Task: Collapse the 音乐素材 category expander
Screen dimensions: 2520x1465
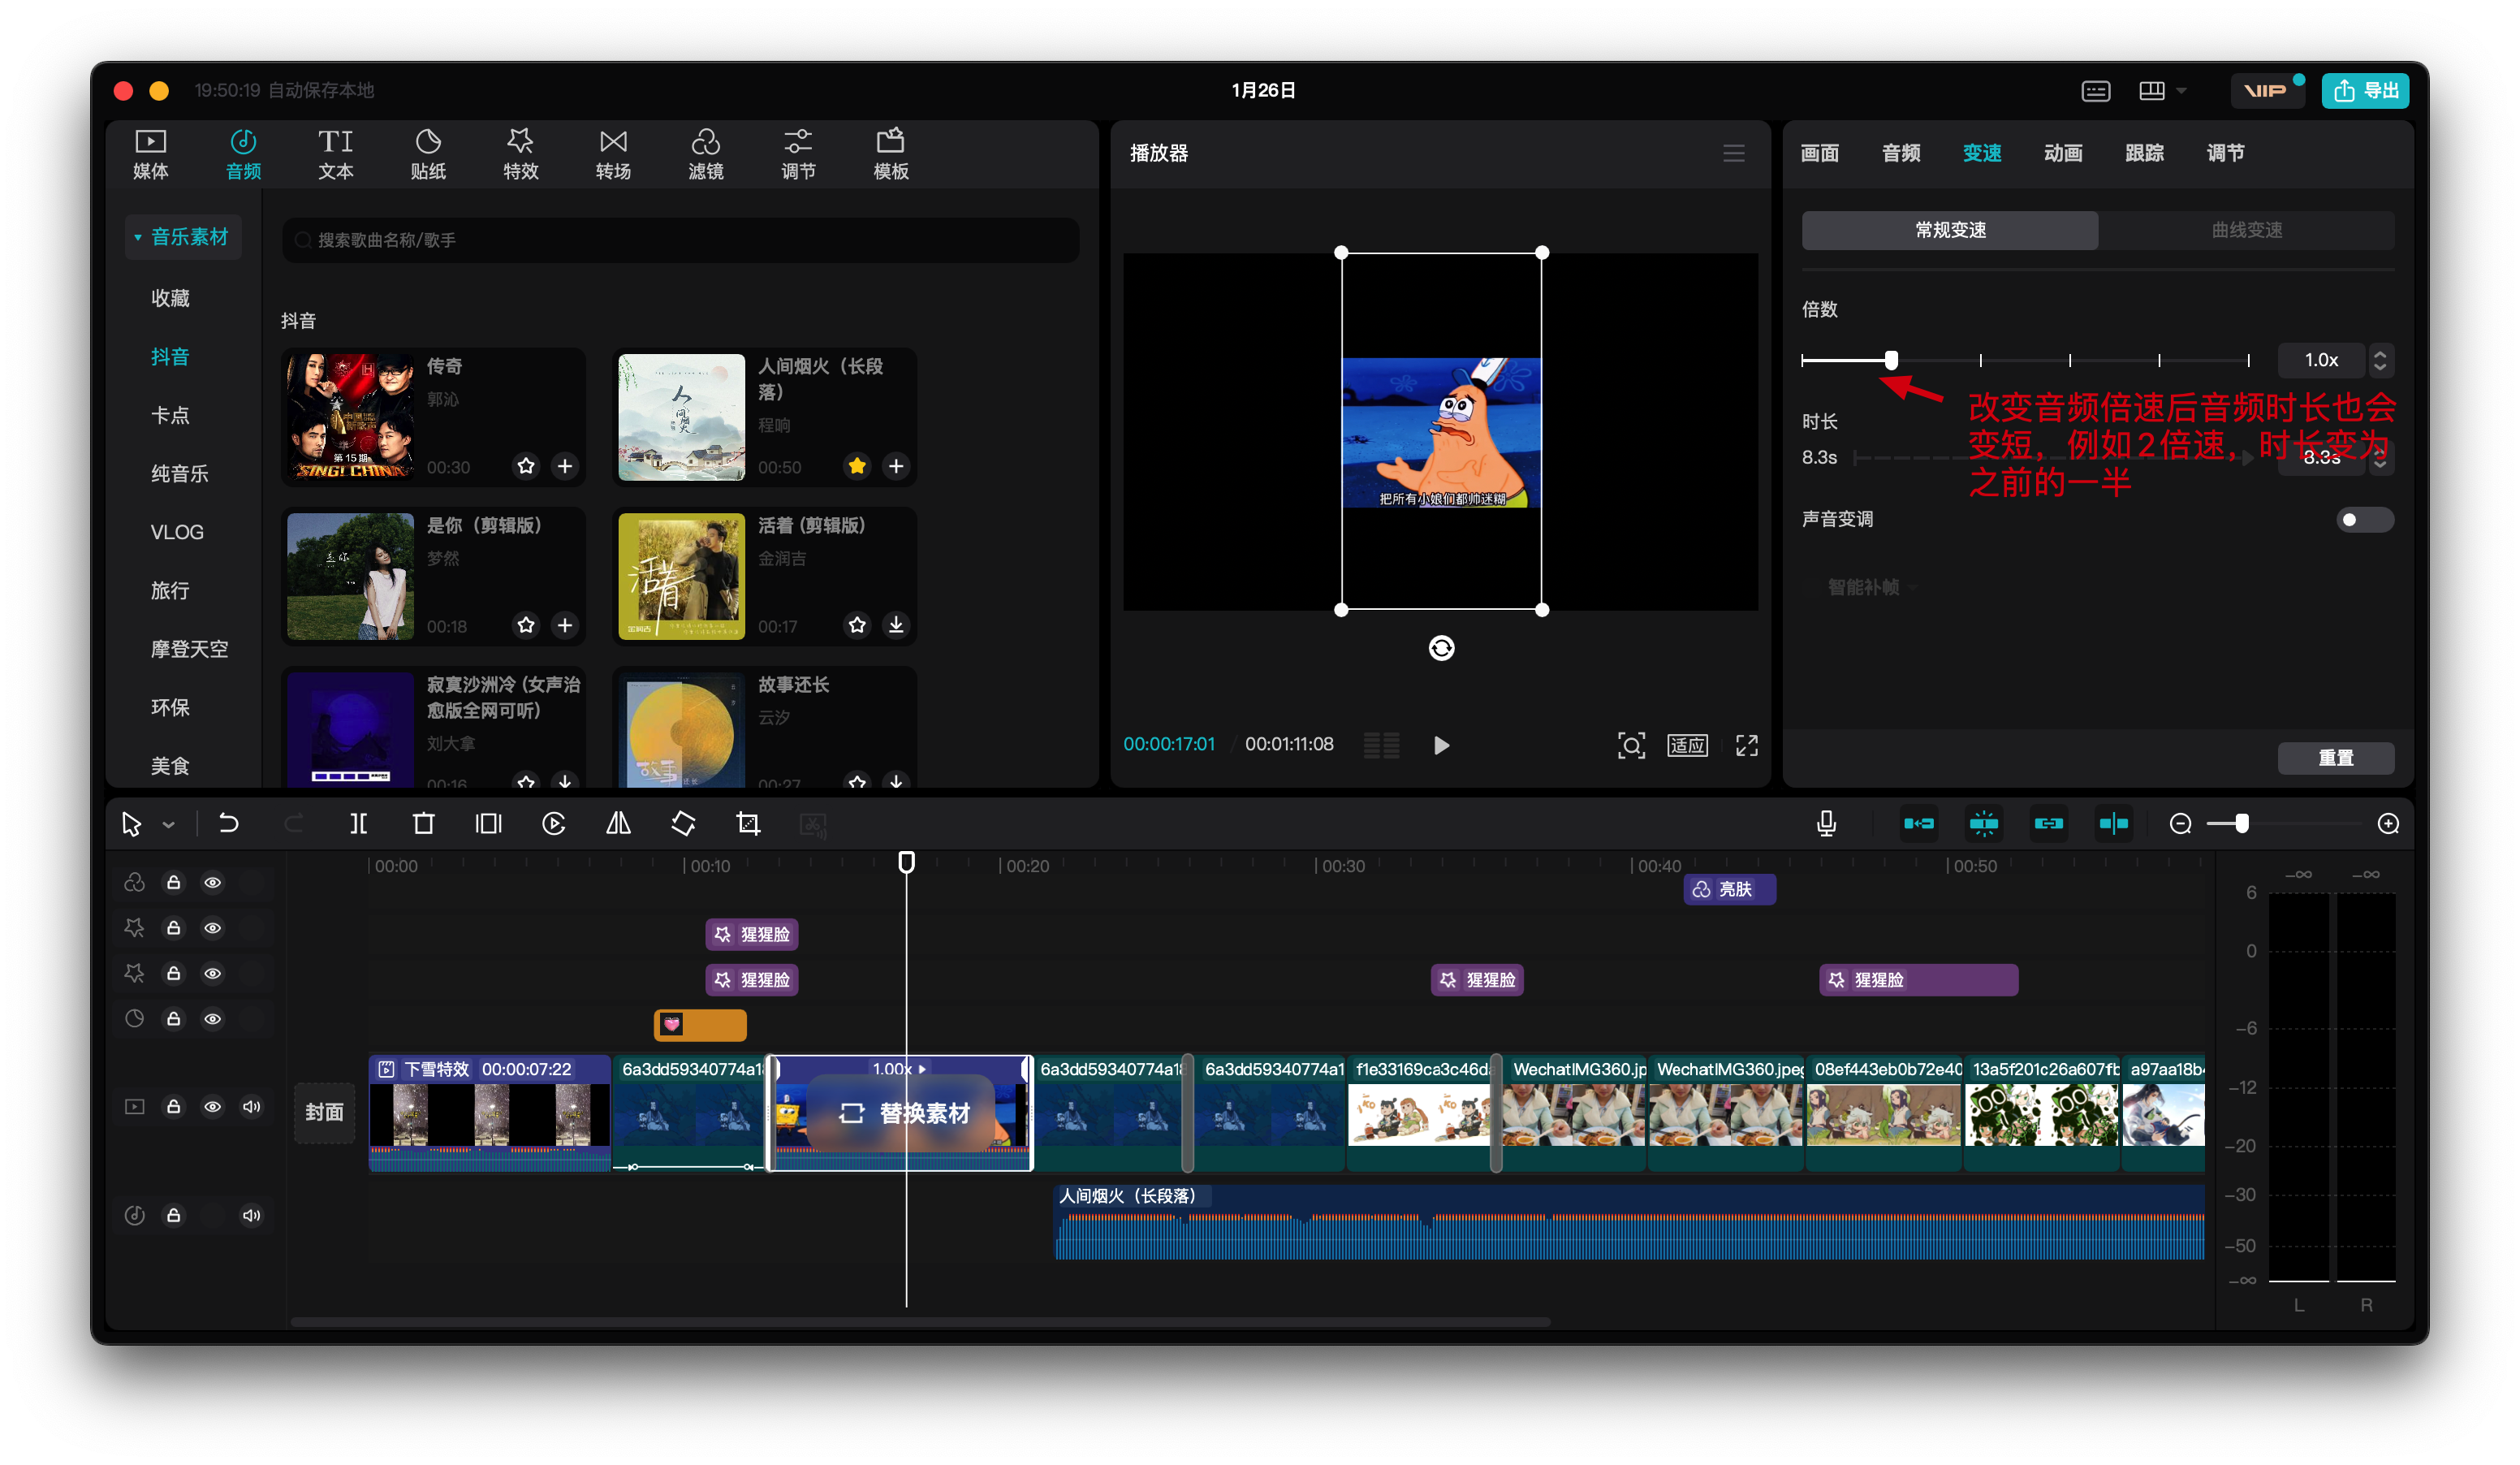Action: [x=138, y=237]
